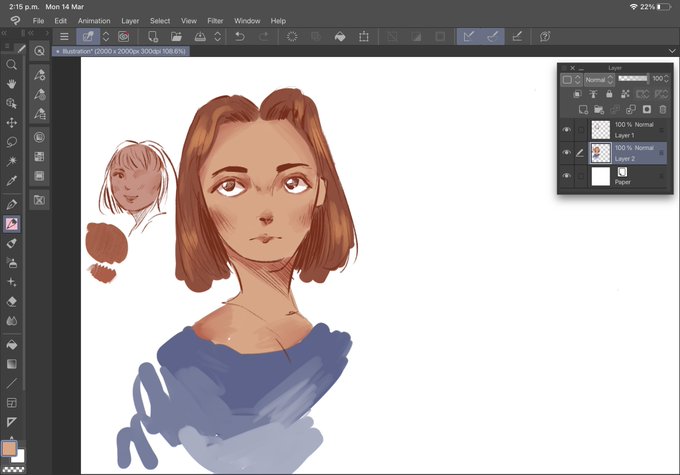Select the Hand move-canvas tool
Viewport: 680px width, 475px height.
coord(12,84)
